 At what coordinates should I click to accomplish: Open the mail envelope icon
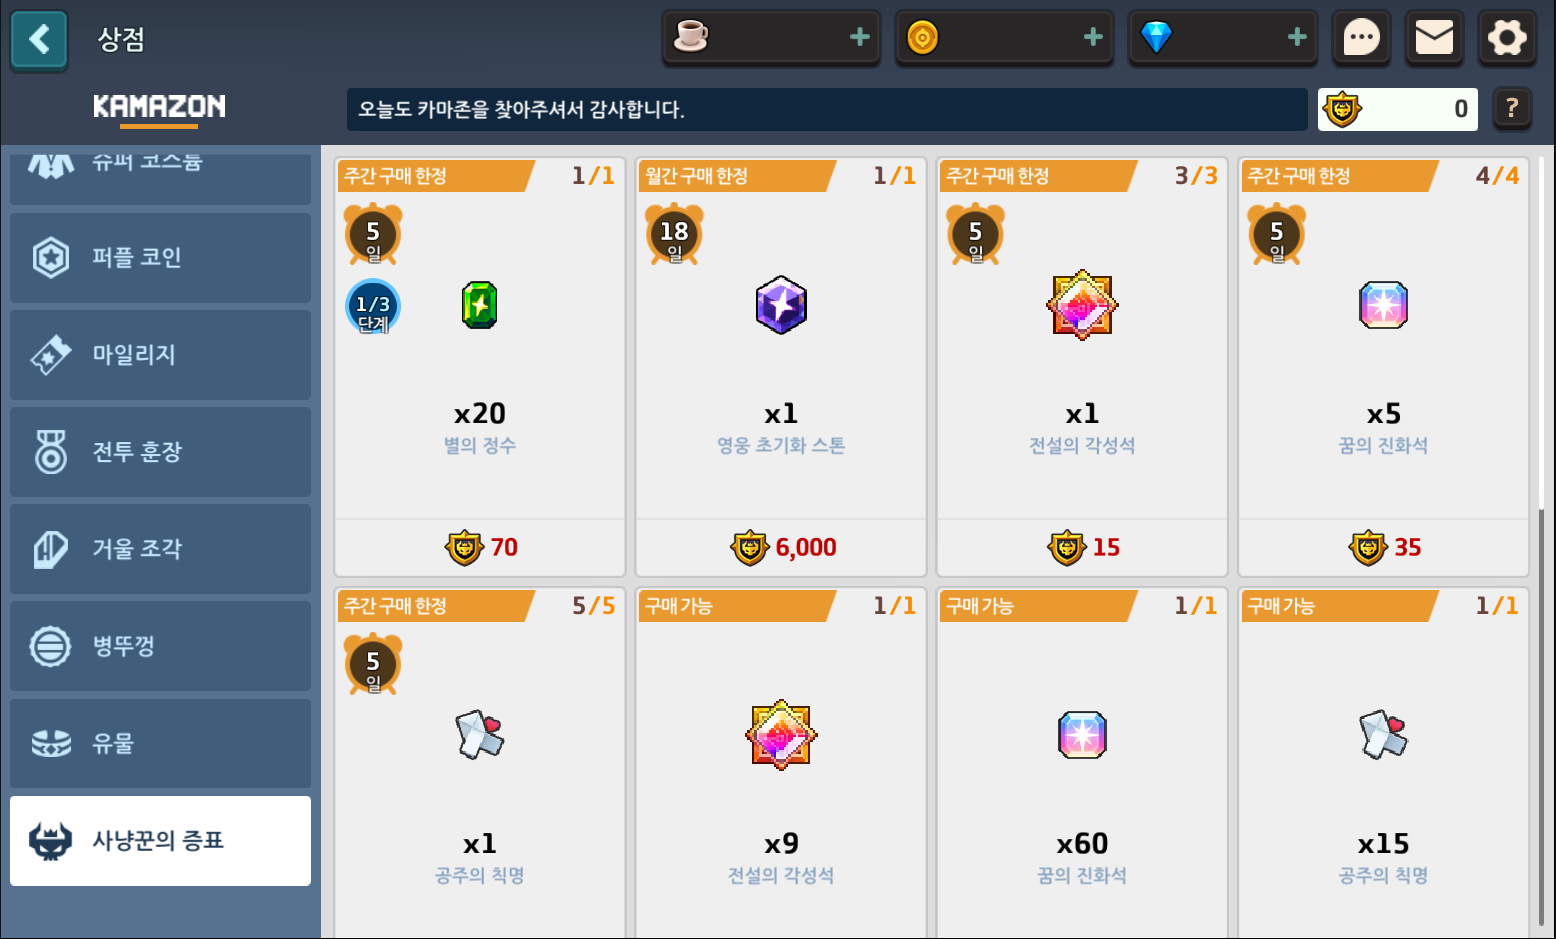[x=1434, y=39]
